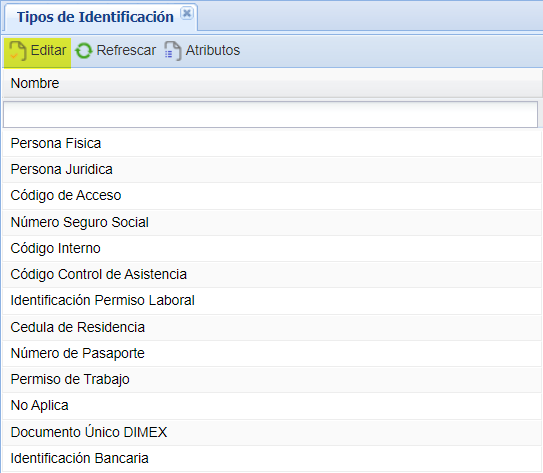The height and width of the screenshot is (473, 543).
Task: Select the Número Seguro Social row
Action: tap(272, 222)
